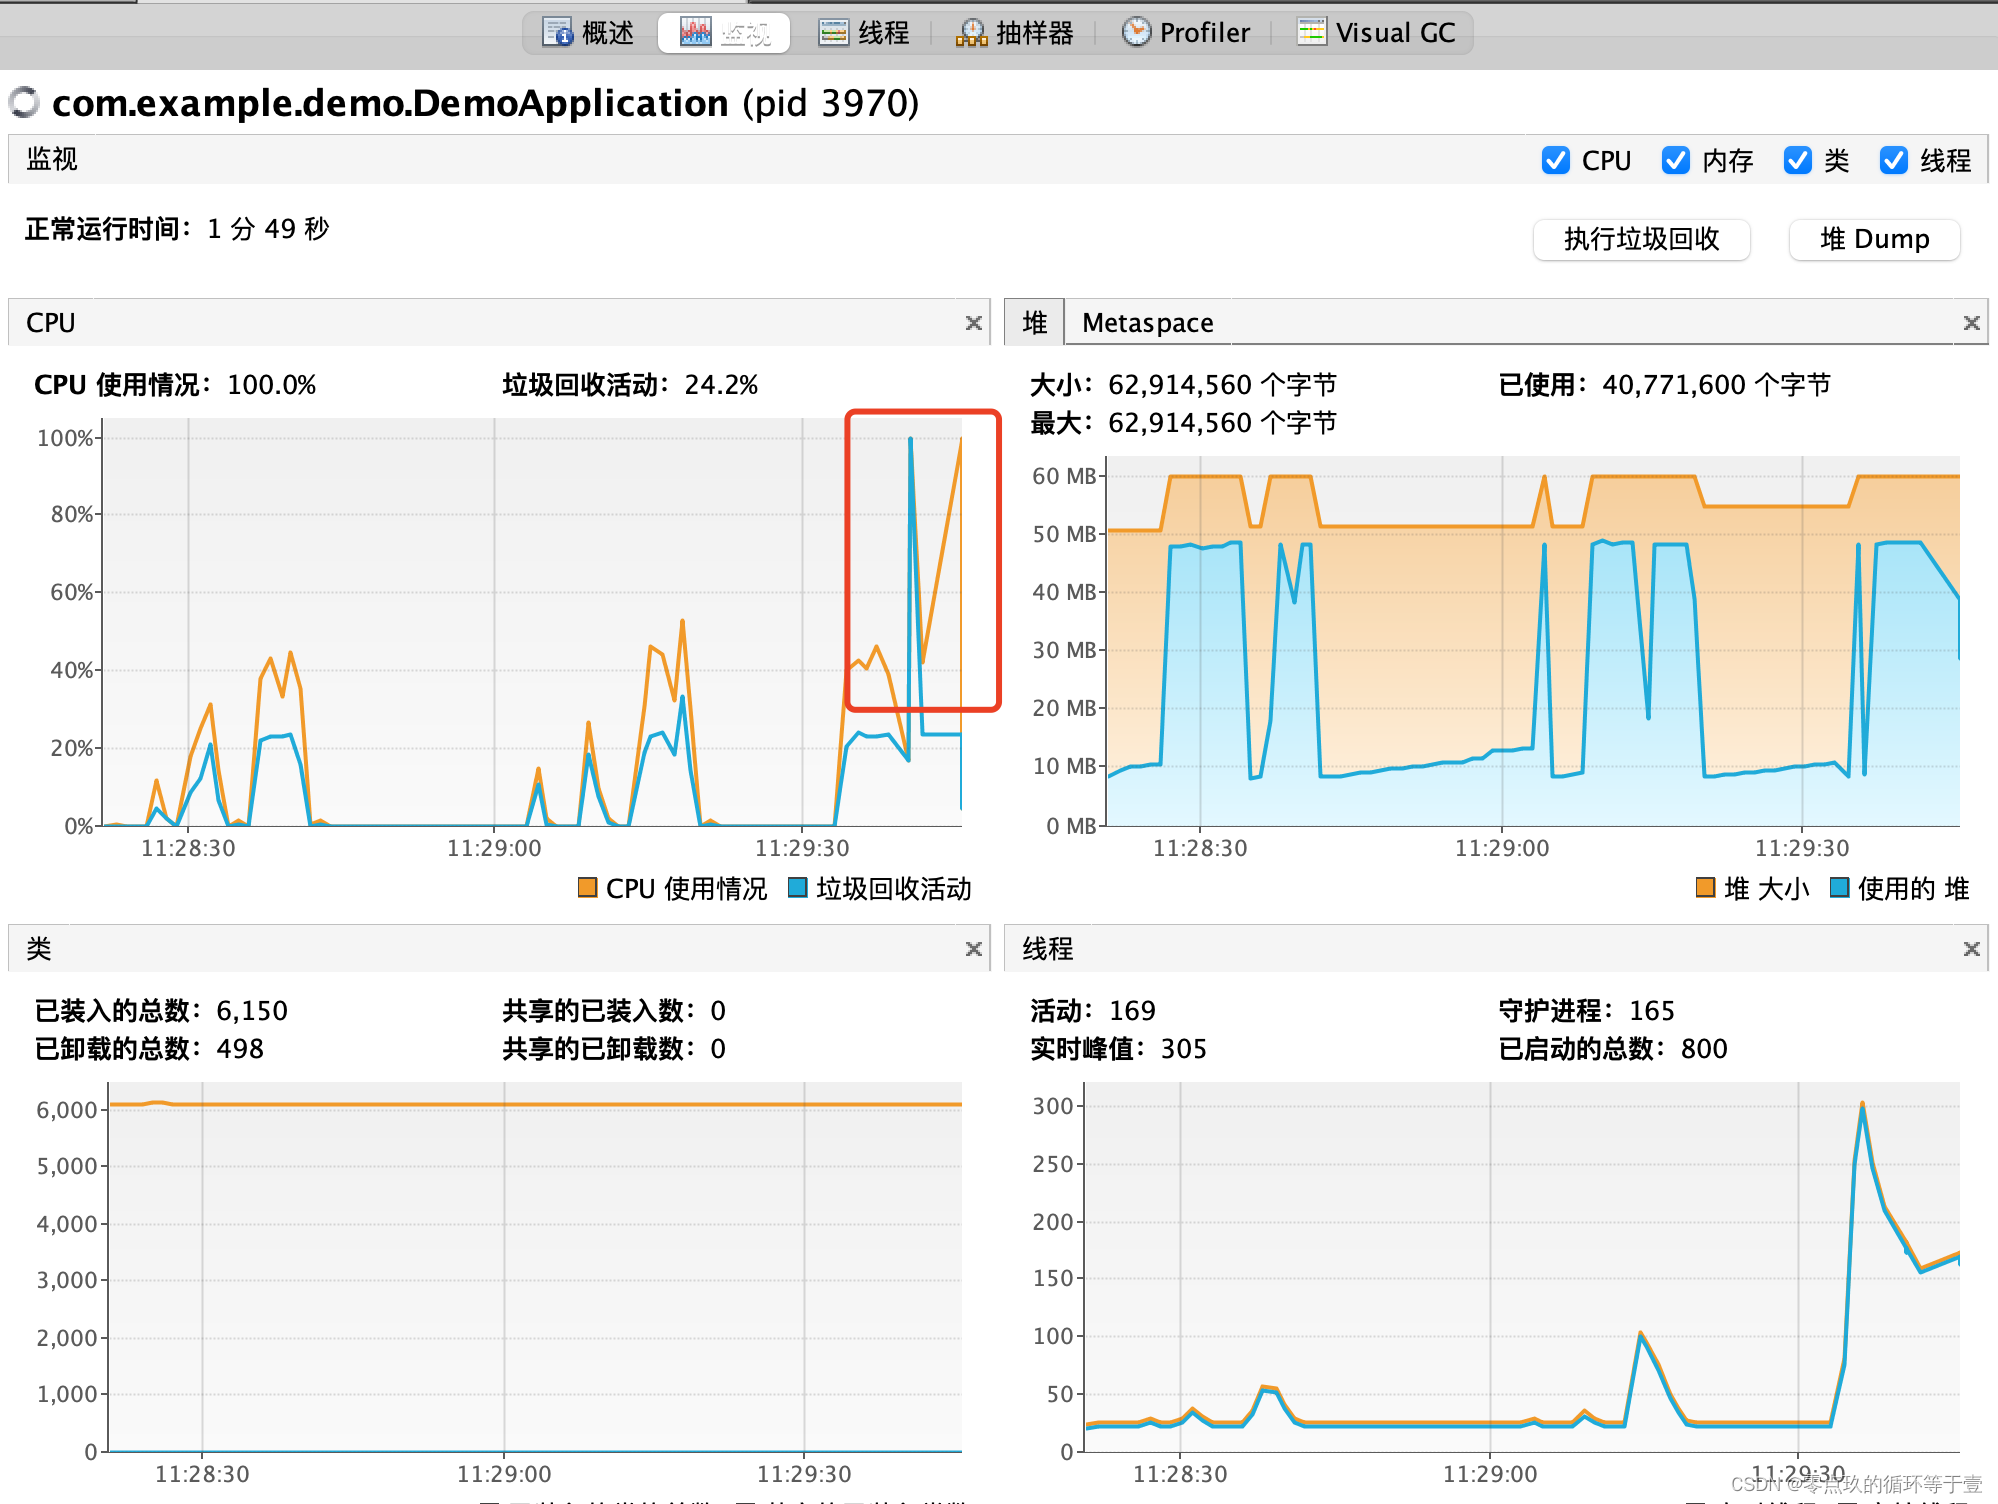Click the 已使用 40,771,600 bytes value

coord(1716,385)
